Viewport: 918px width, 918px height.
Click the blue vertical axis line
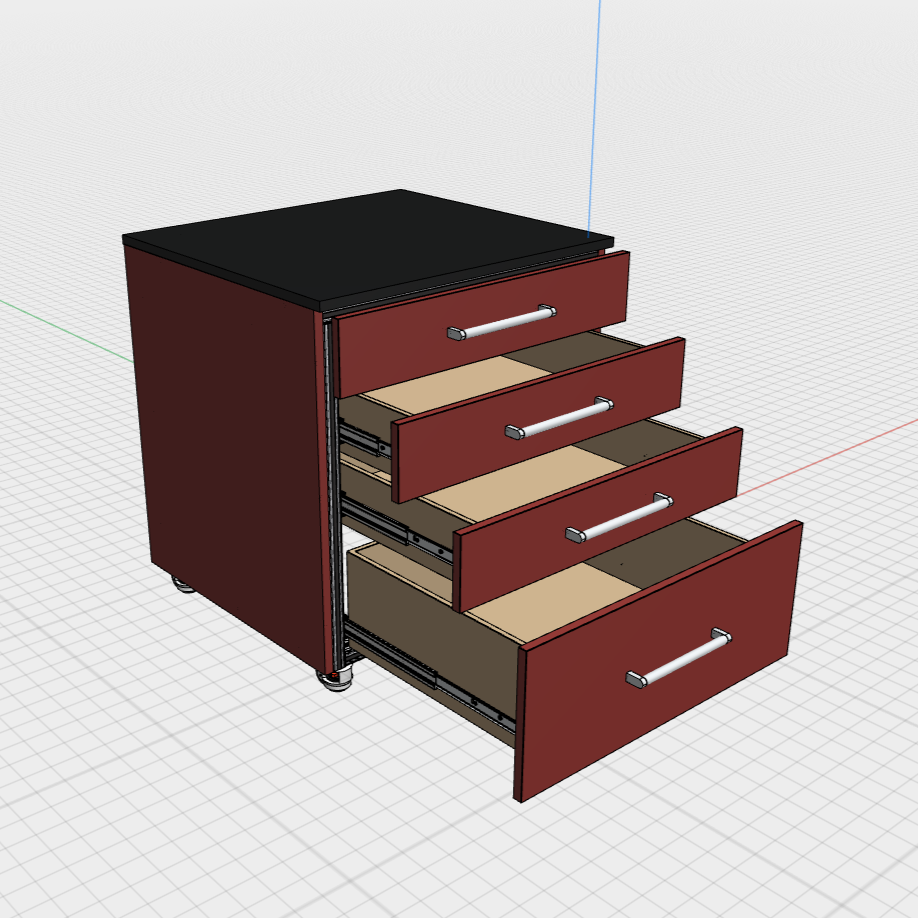(x=597, y=100)
